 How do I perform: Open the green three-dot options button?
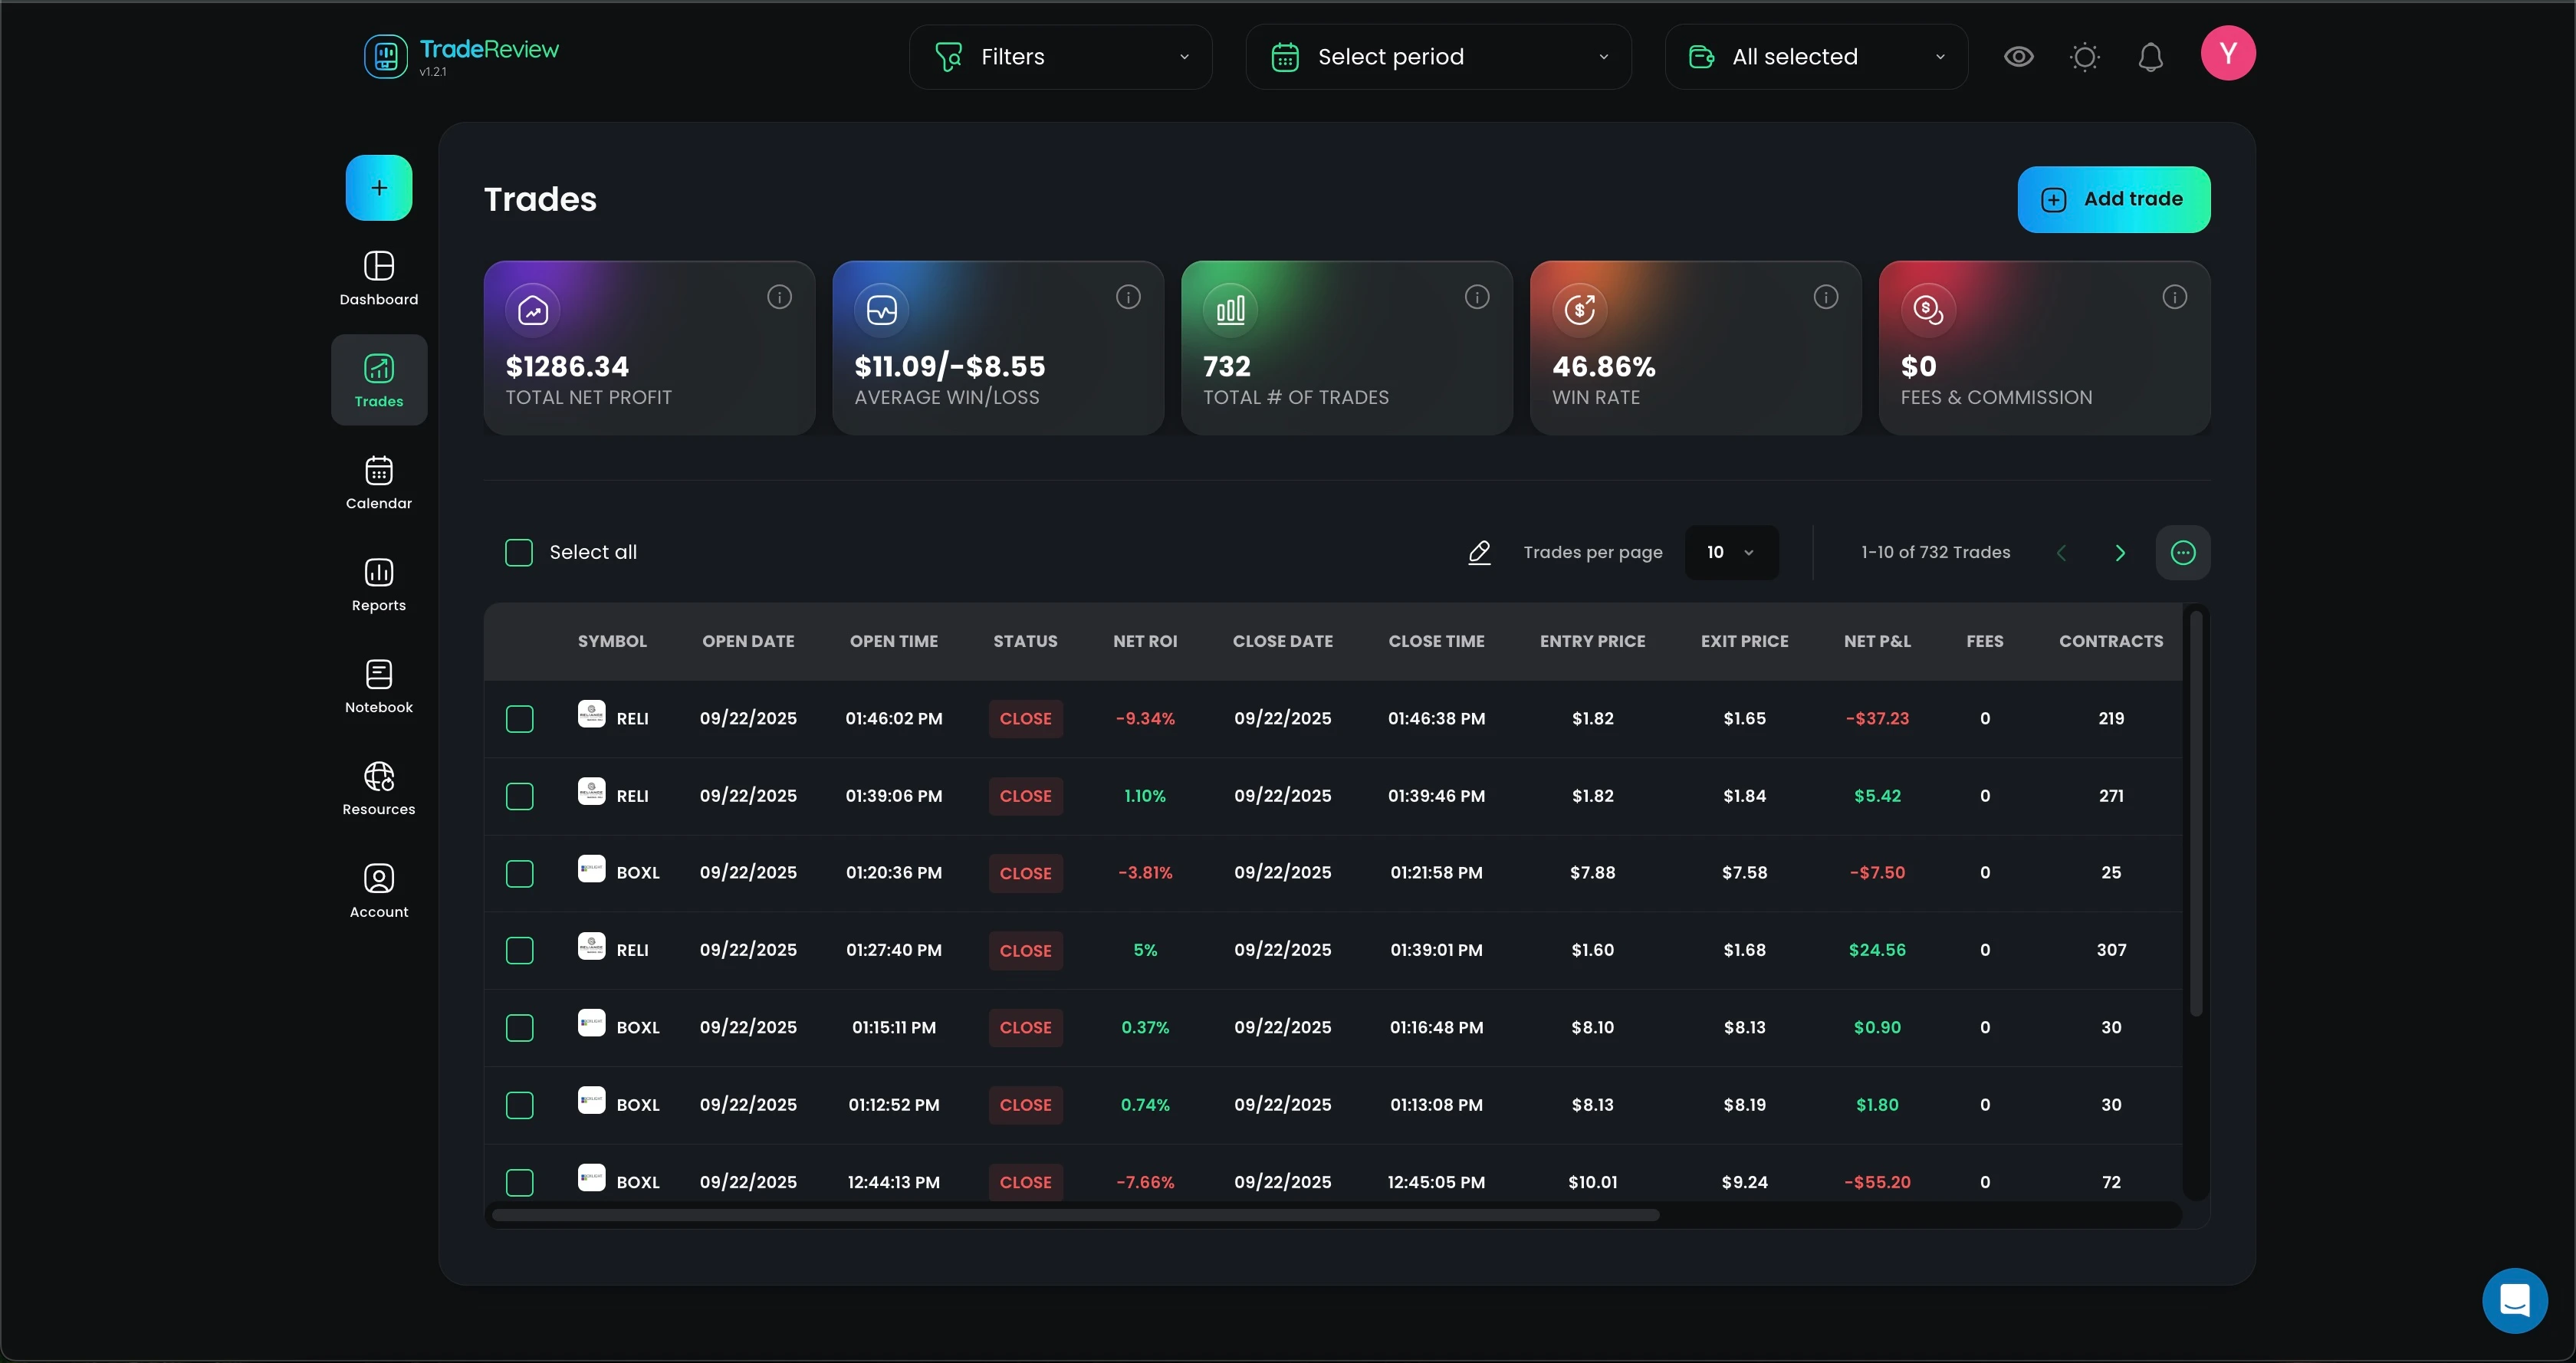pos(2182,552)
